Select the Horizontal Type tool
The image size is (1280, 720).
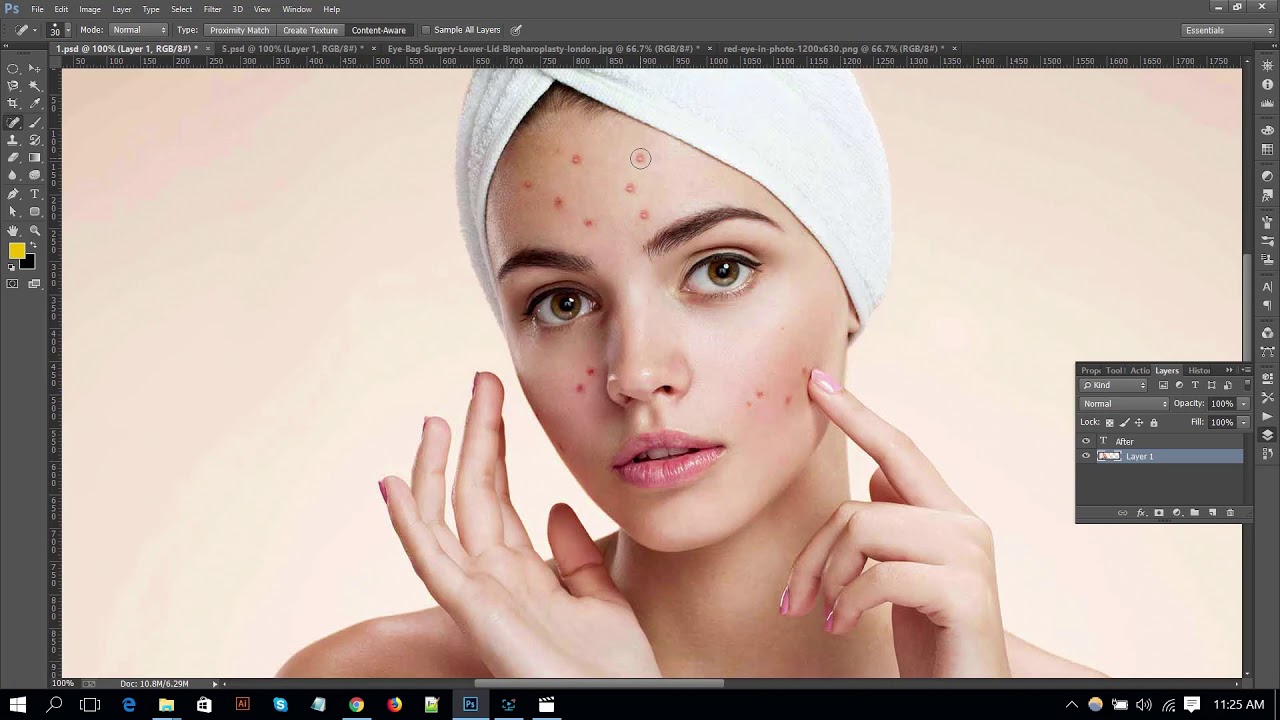[x=35, y=194]
